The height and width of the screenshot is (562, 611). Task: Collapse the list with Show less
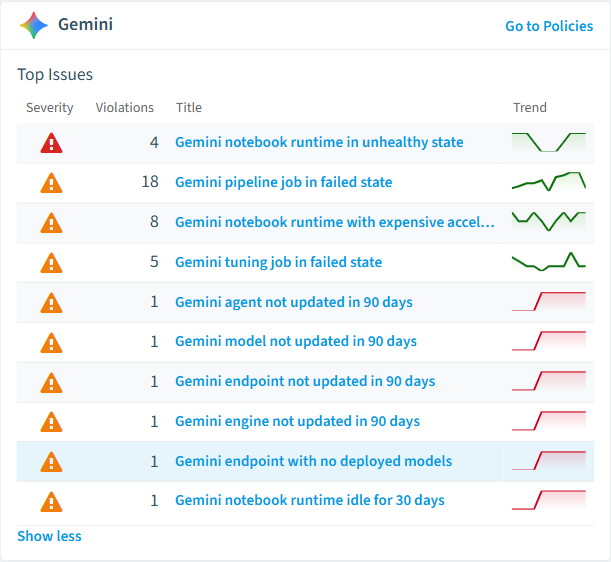(x=49, y=536)
